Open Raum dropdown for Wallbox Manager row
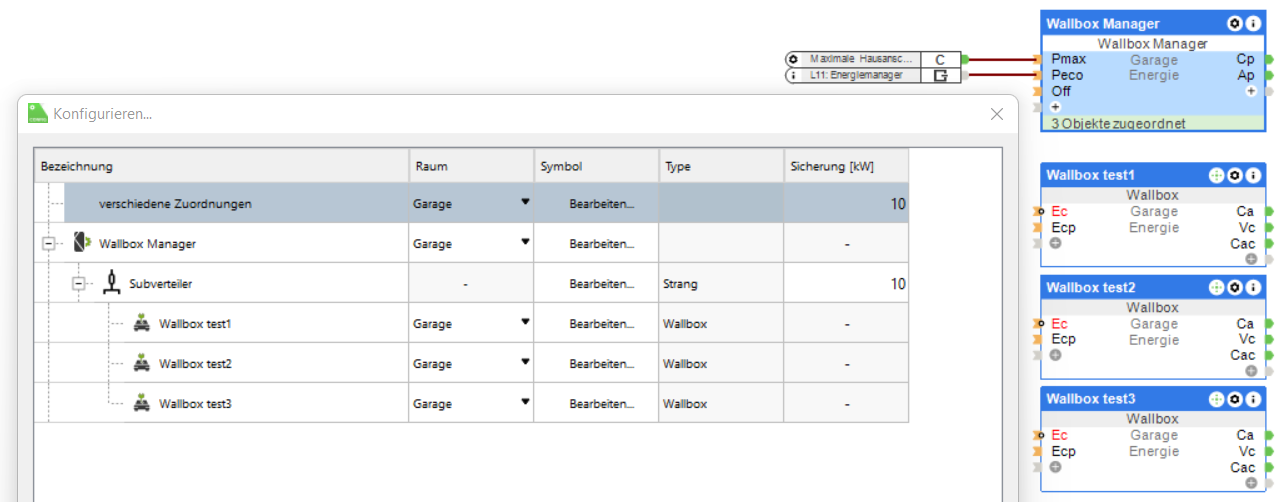 click(x=524, y=243)
